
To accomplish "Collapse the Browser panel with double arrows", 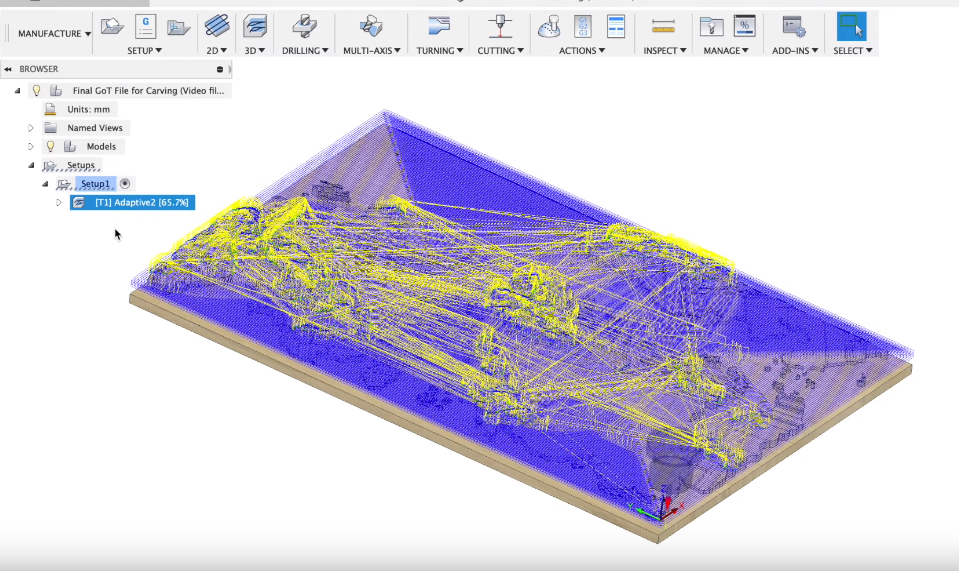I will pos(8,69).
